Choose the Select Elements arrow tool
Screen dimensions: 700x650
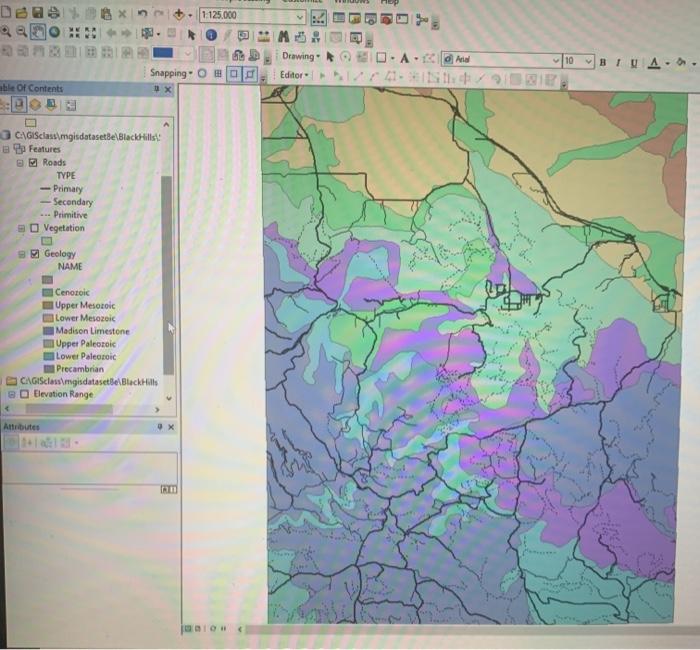tap(192, 35)
